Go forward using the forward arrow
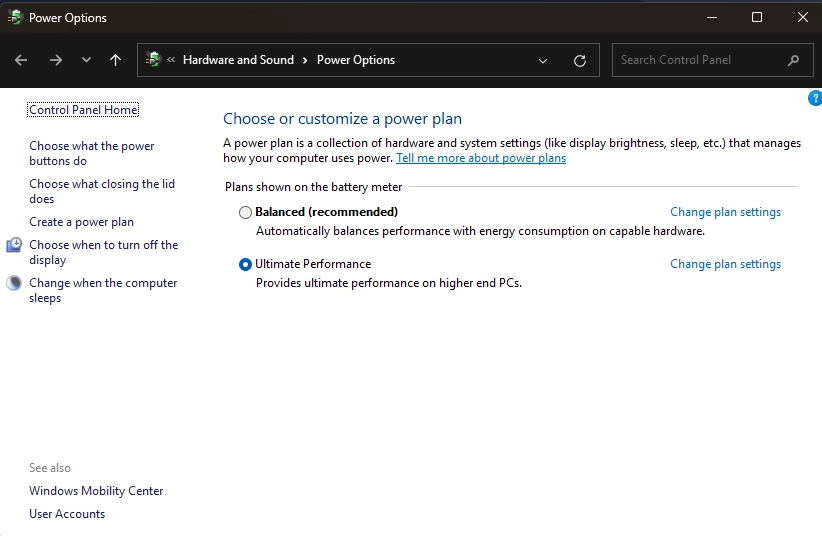This screenshot has height=536, width=822. (x=56, y=60)
